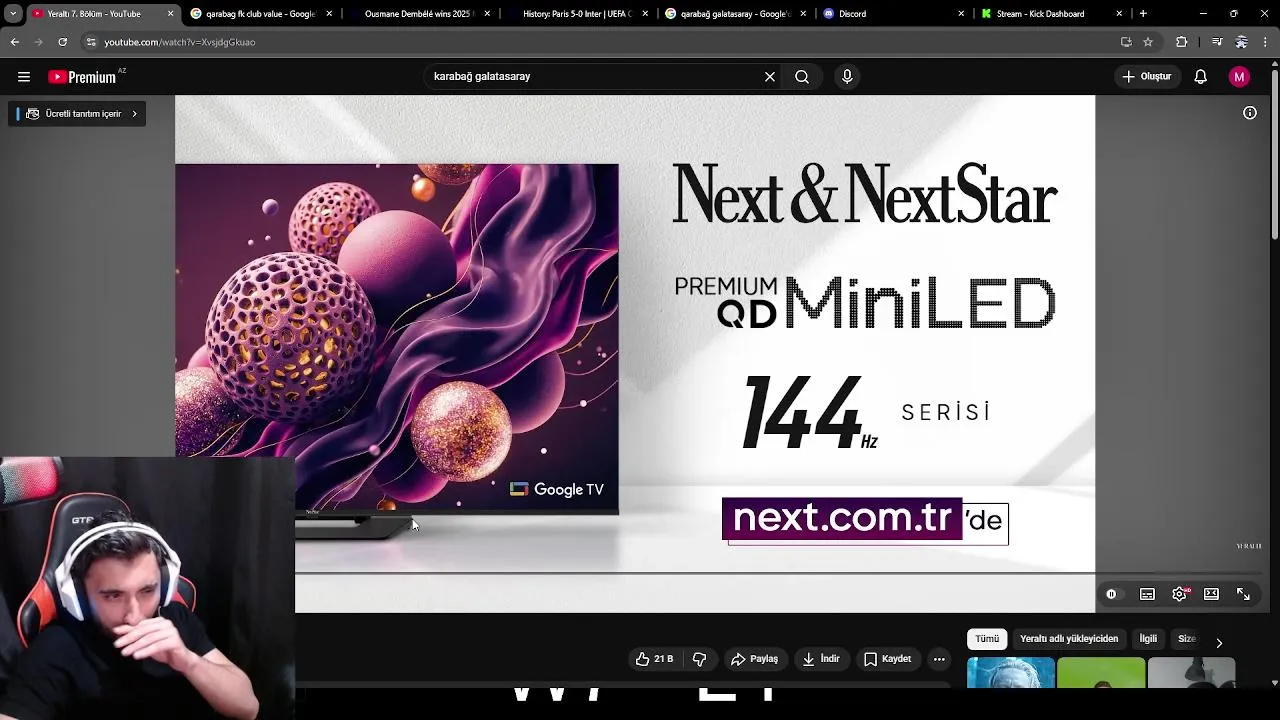
Task: Open the media controls icon in toolbar
Action: point(1216,42)
